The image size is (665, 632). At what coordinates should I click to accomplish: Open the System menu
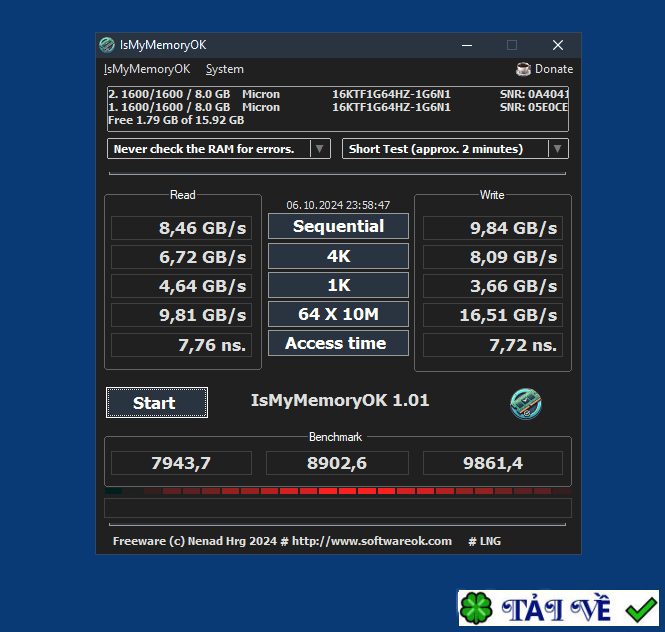click(x=225, y=69)
